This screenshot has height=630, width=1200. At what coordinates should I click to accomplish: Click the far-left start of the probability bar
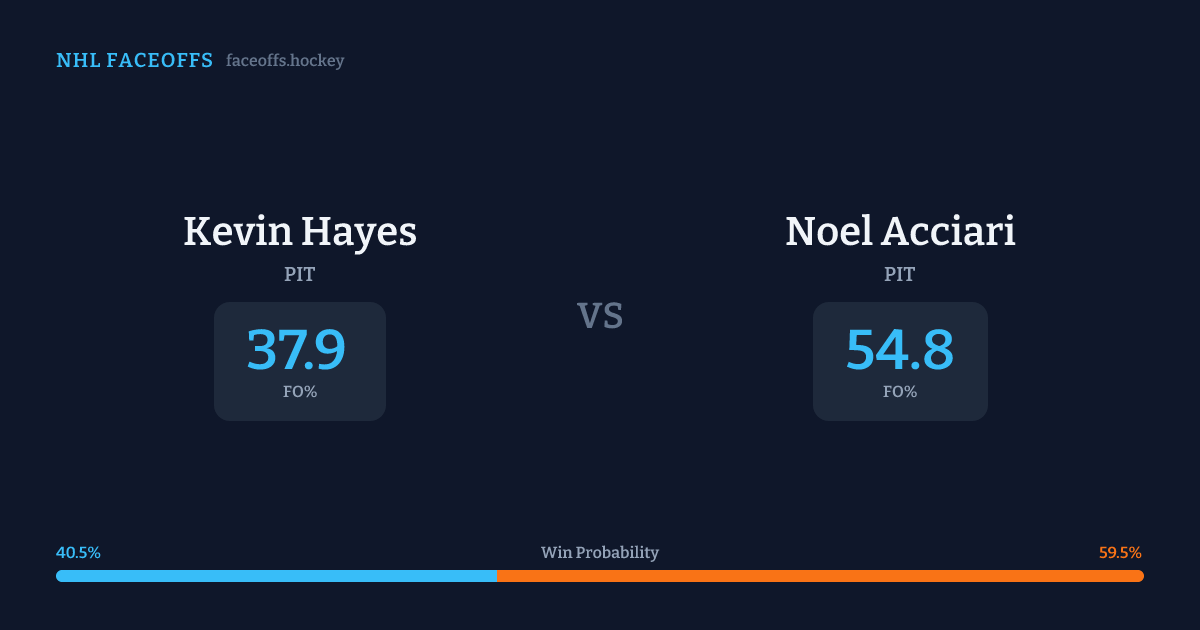click(x=59, y=576)
